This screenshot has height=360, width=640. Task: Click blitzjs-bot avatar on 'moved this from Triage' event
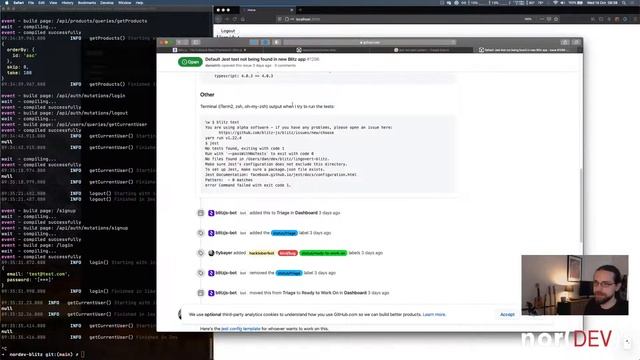click(x=211, y=293)
